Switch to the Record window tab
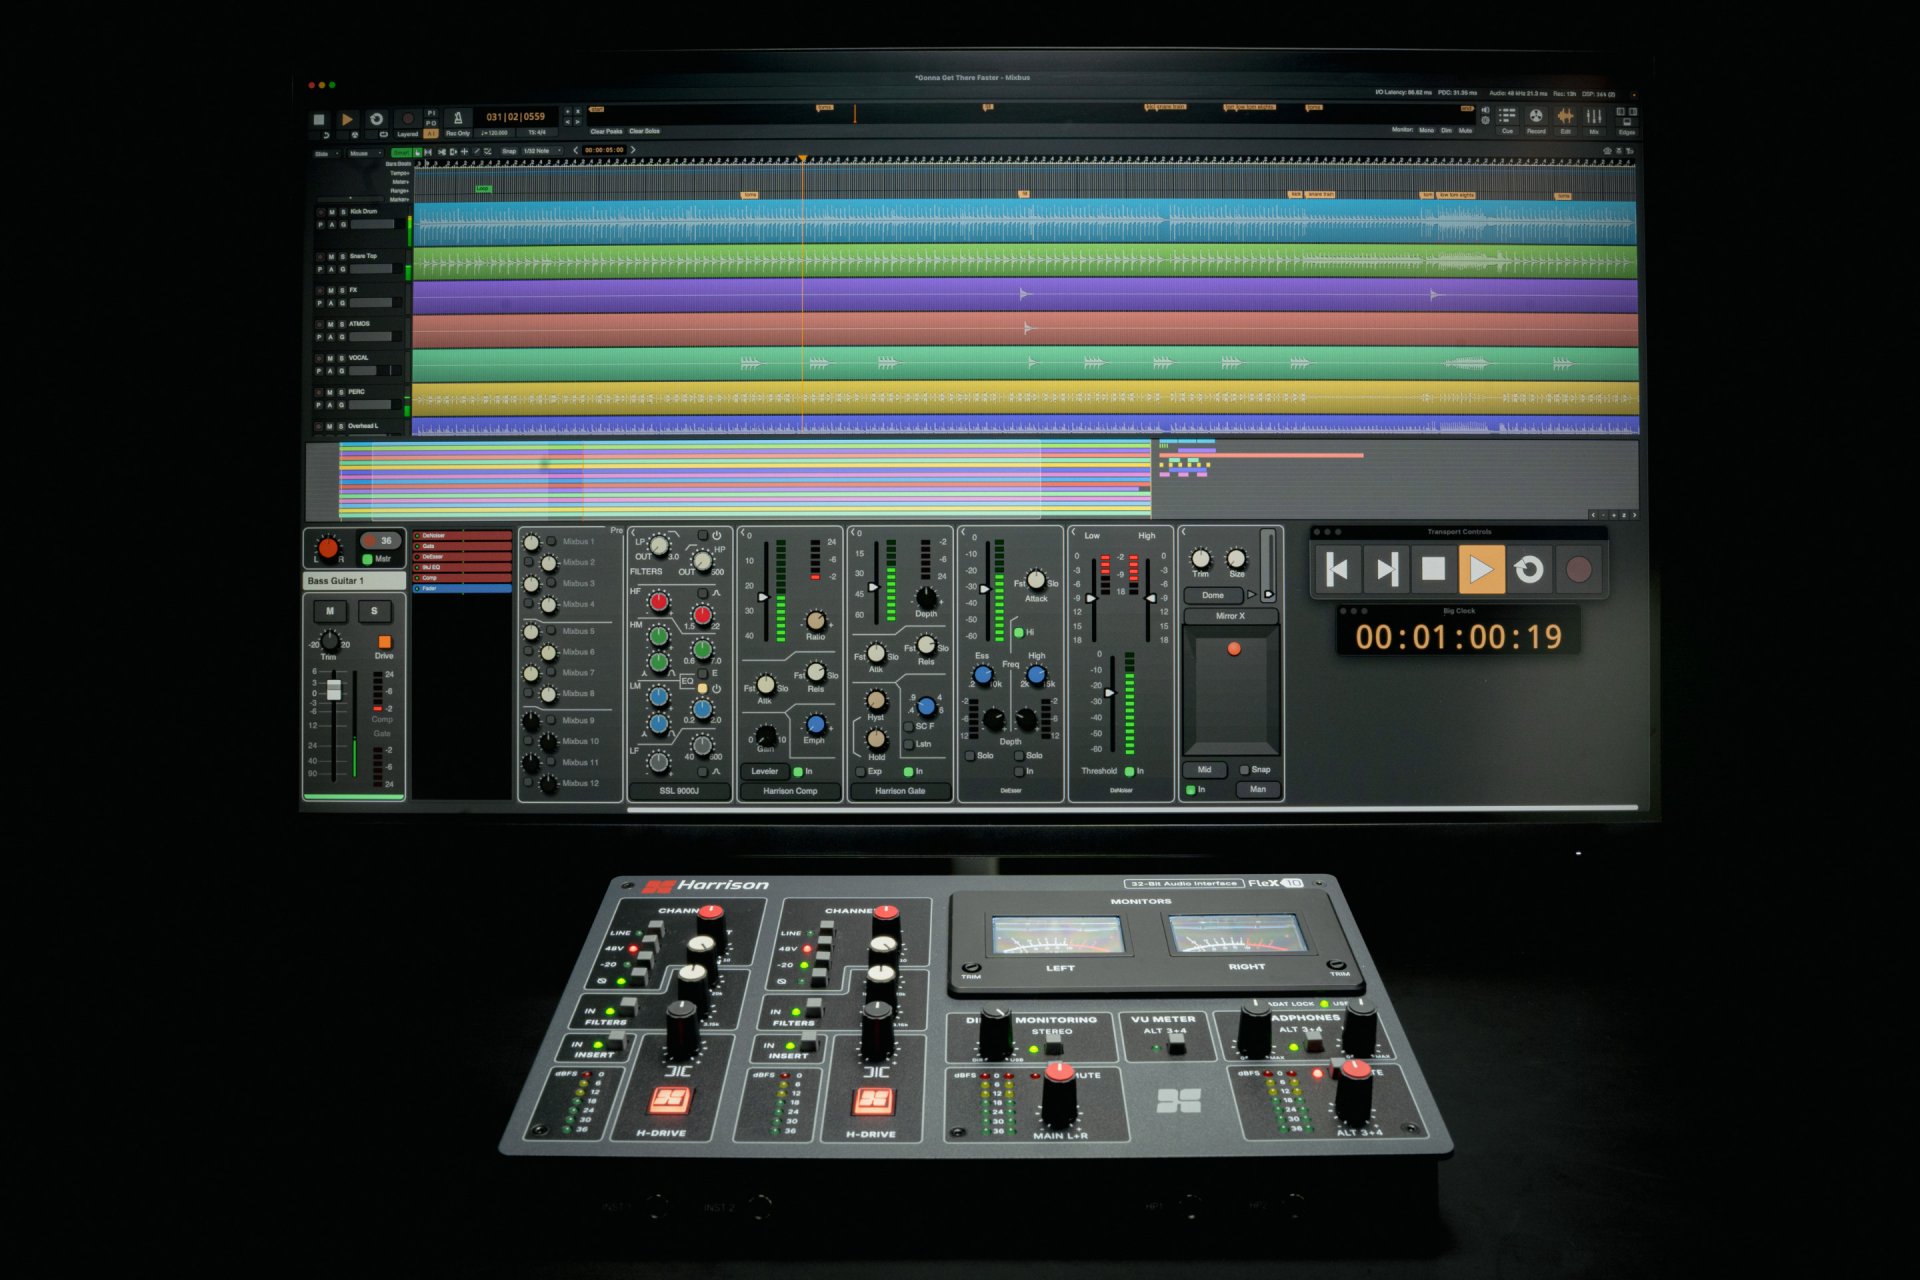Viewport: 1920px width, 1280px height. pyautogui.click(x=1536, y=119)
